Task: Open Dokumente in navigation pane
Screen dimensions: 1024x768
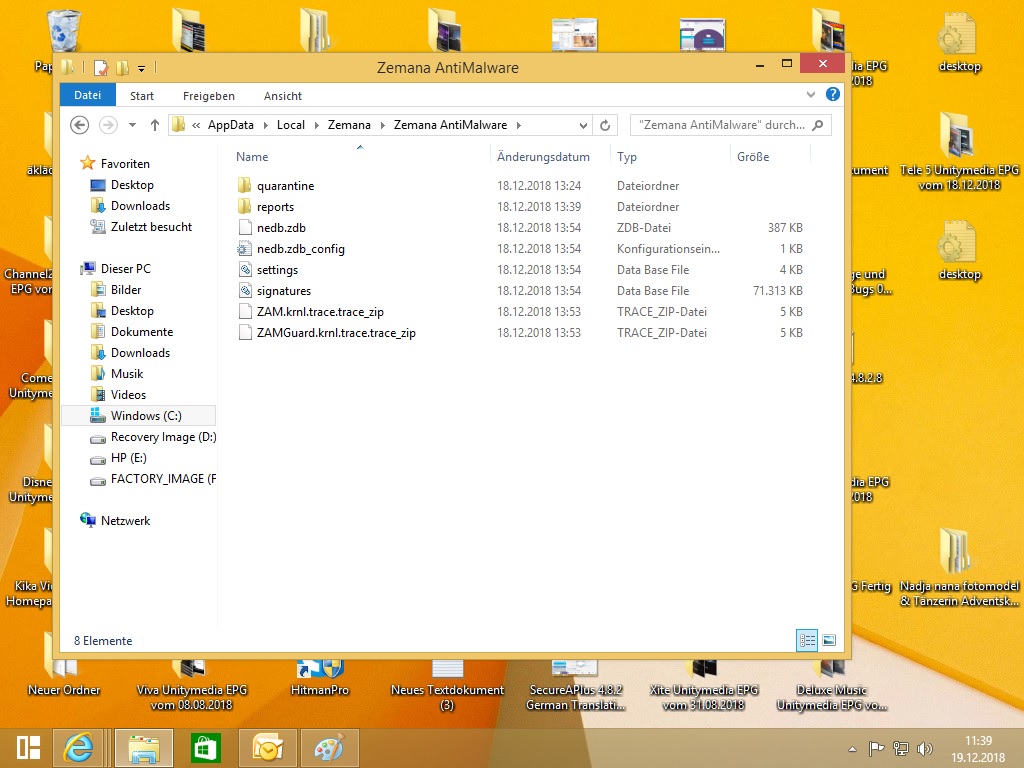Action: tap(142, 332)
